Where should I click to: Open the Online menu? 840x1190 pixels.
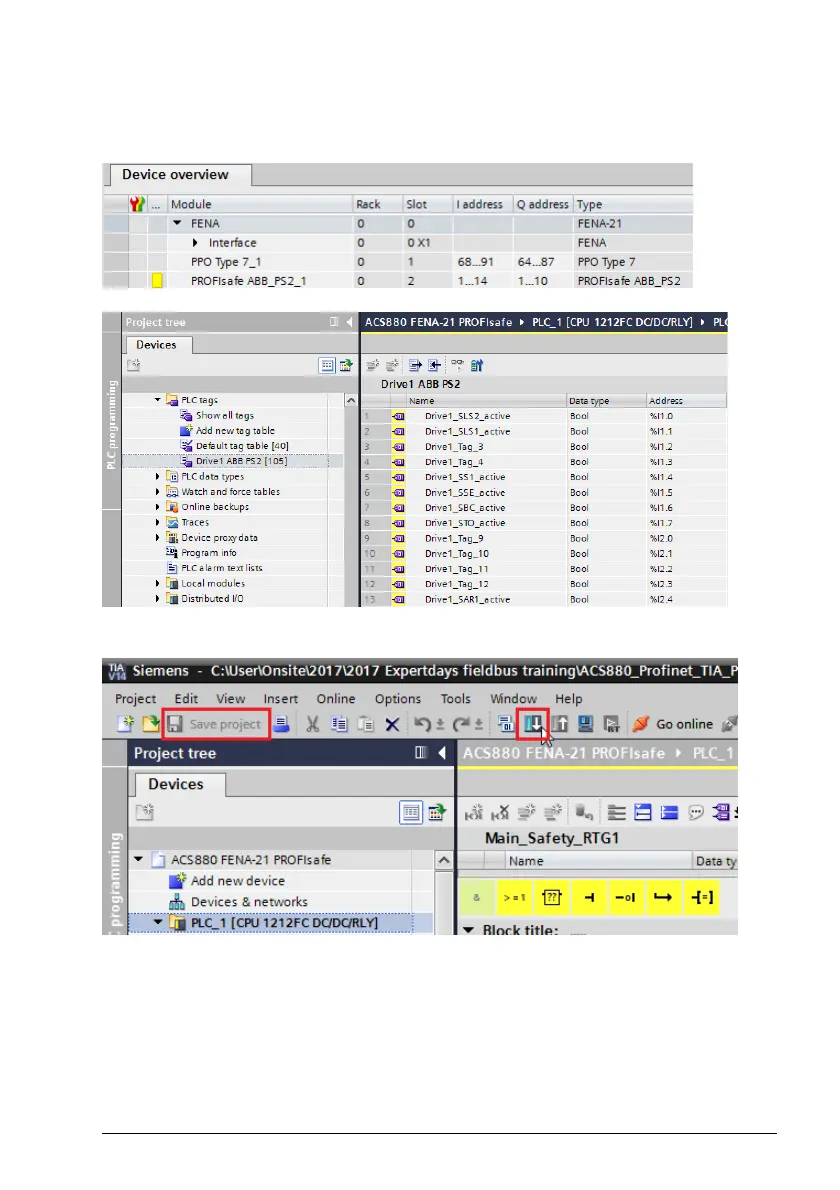[335, 699]
